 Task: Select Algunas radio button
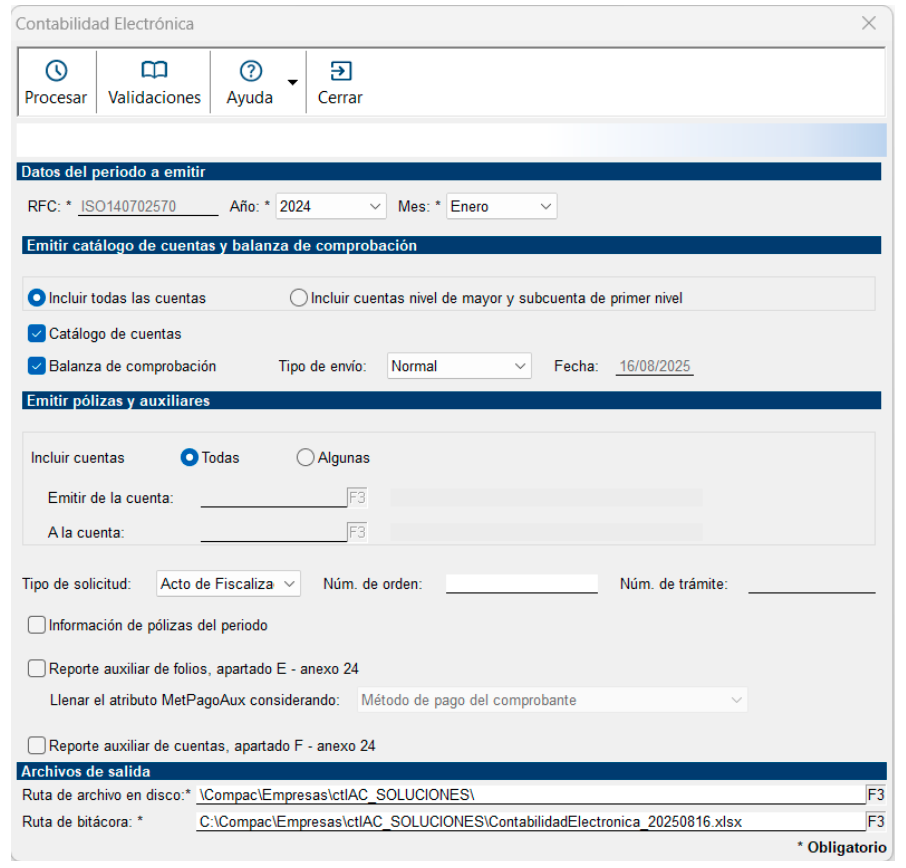(305, 458)
